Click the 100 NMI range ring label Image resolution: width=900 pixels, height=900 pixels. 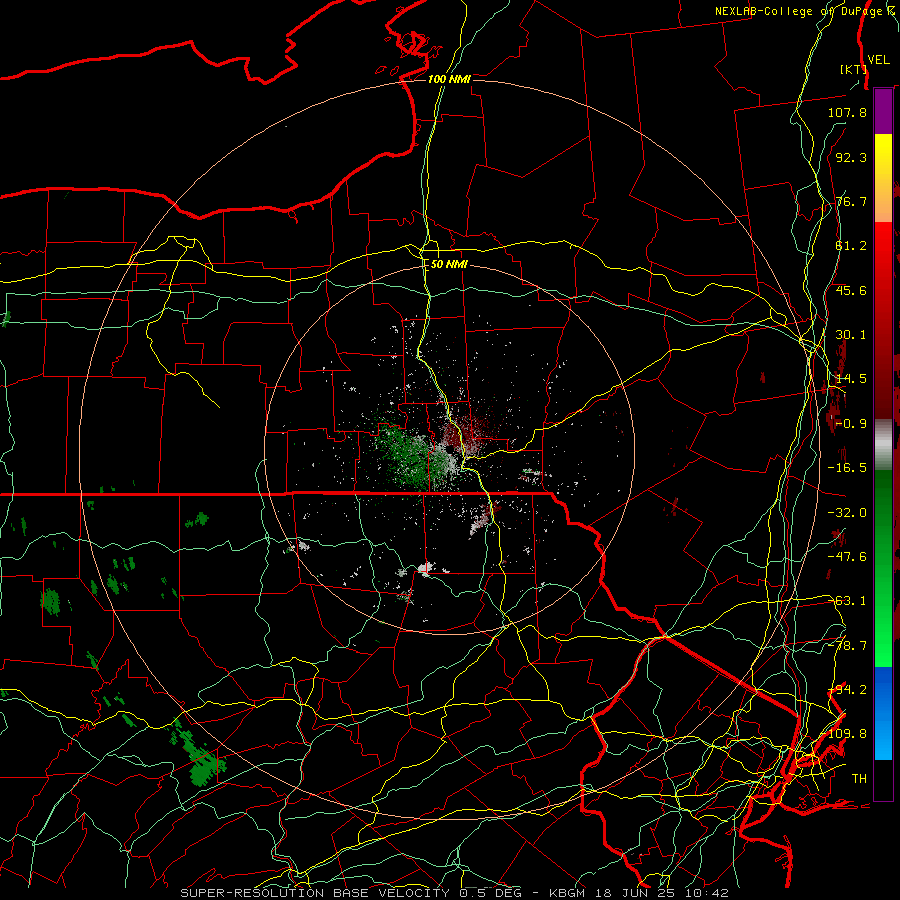pos(449,79)
